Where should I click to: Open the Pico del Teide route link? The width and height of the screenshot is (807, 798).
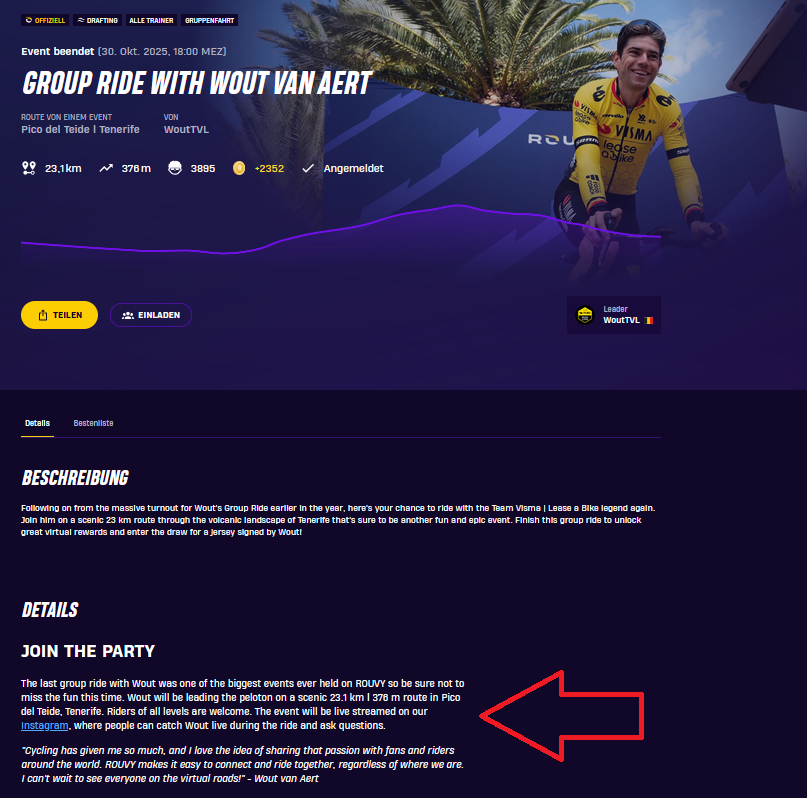(x=80, y=130)
